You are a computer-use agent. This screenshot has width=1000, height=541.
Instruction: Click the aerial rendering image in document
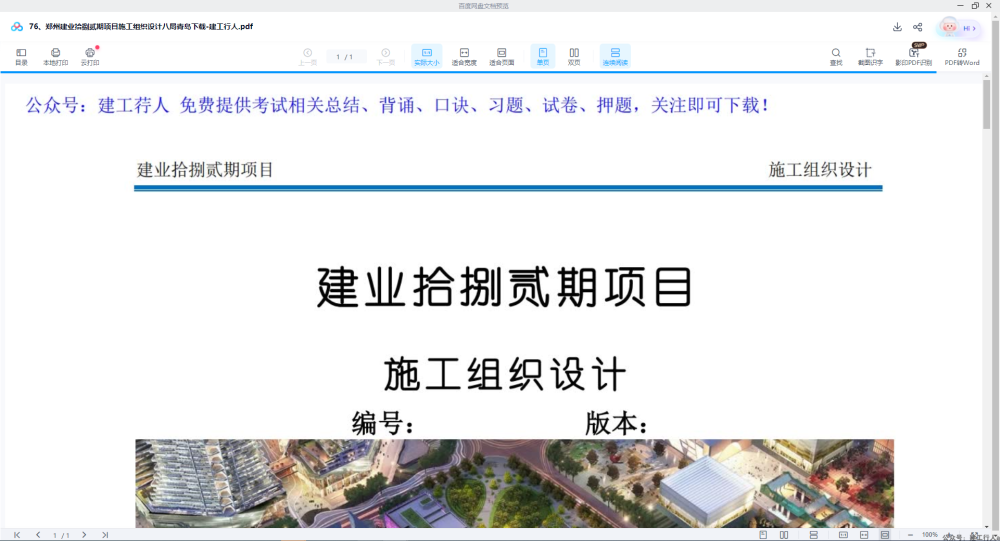(x=514, y=483)
